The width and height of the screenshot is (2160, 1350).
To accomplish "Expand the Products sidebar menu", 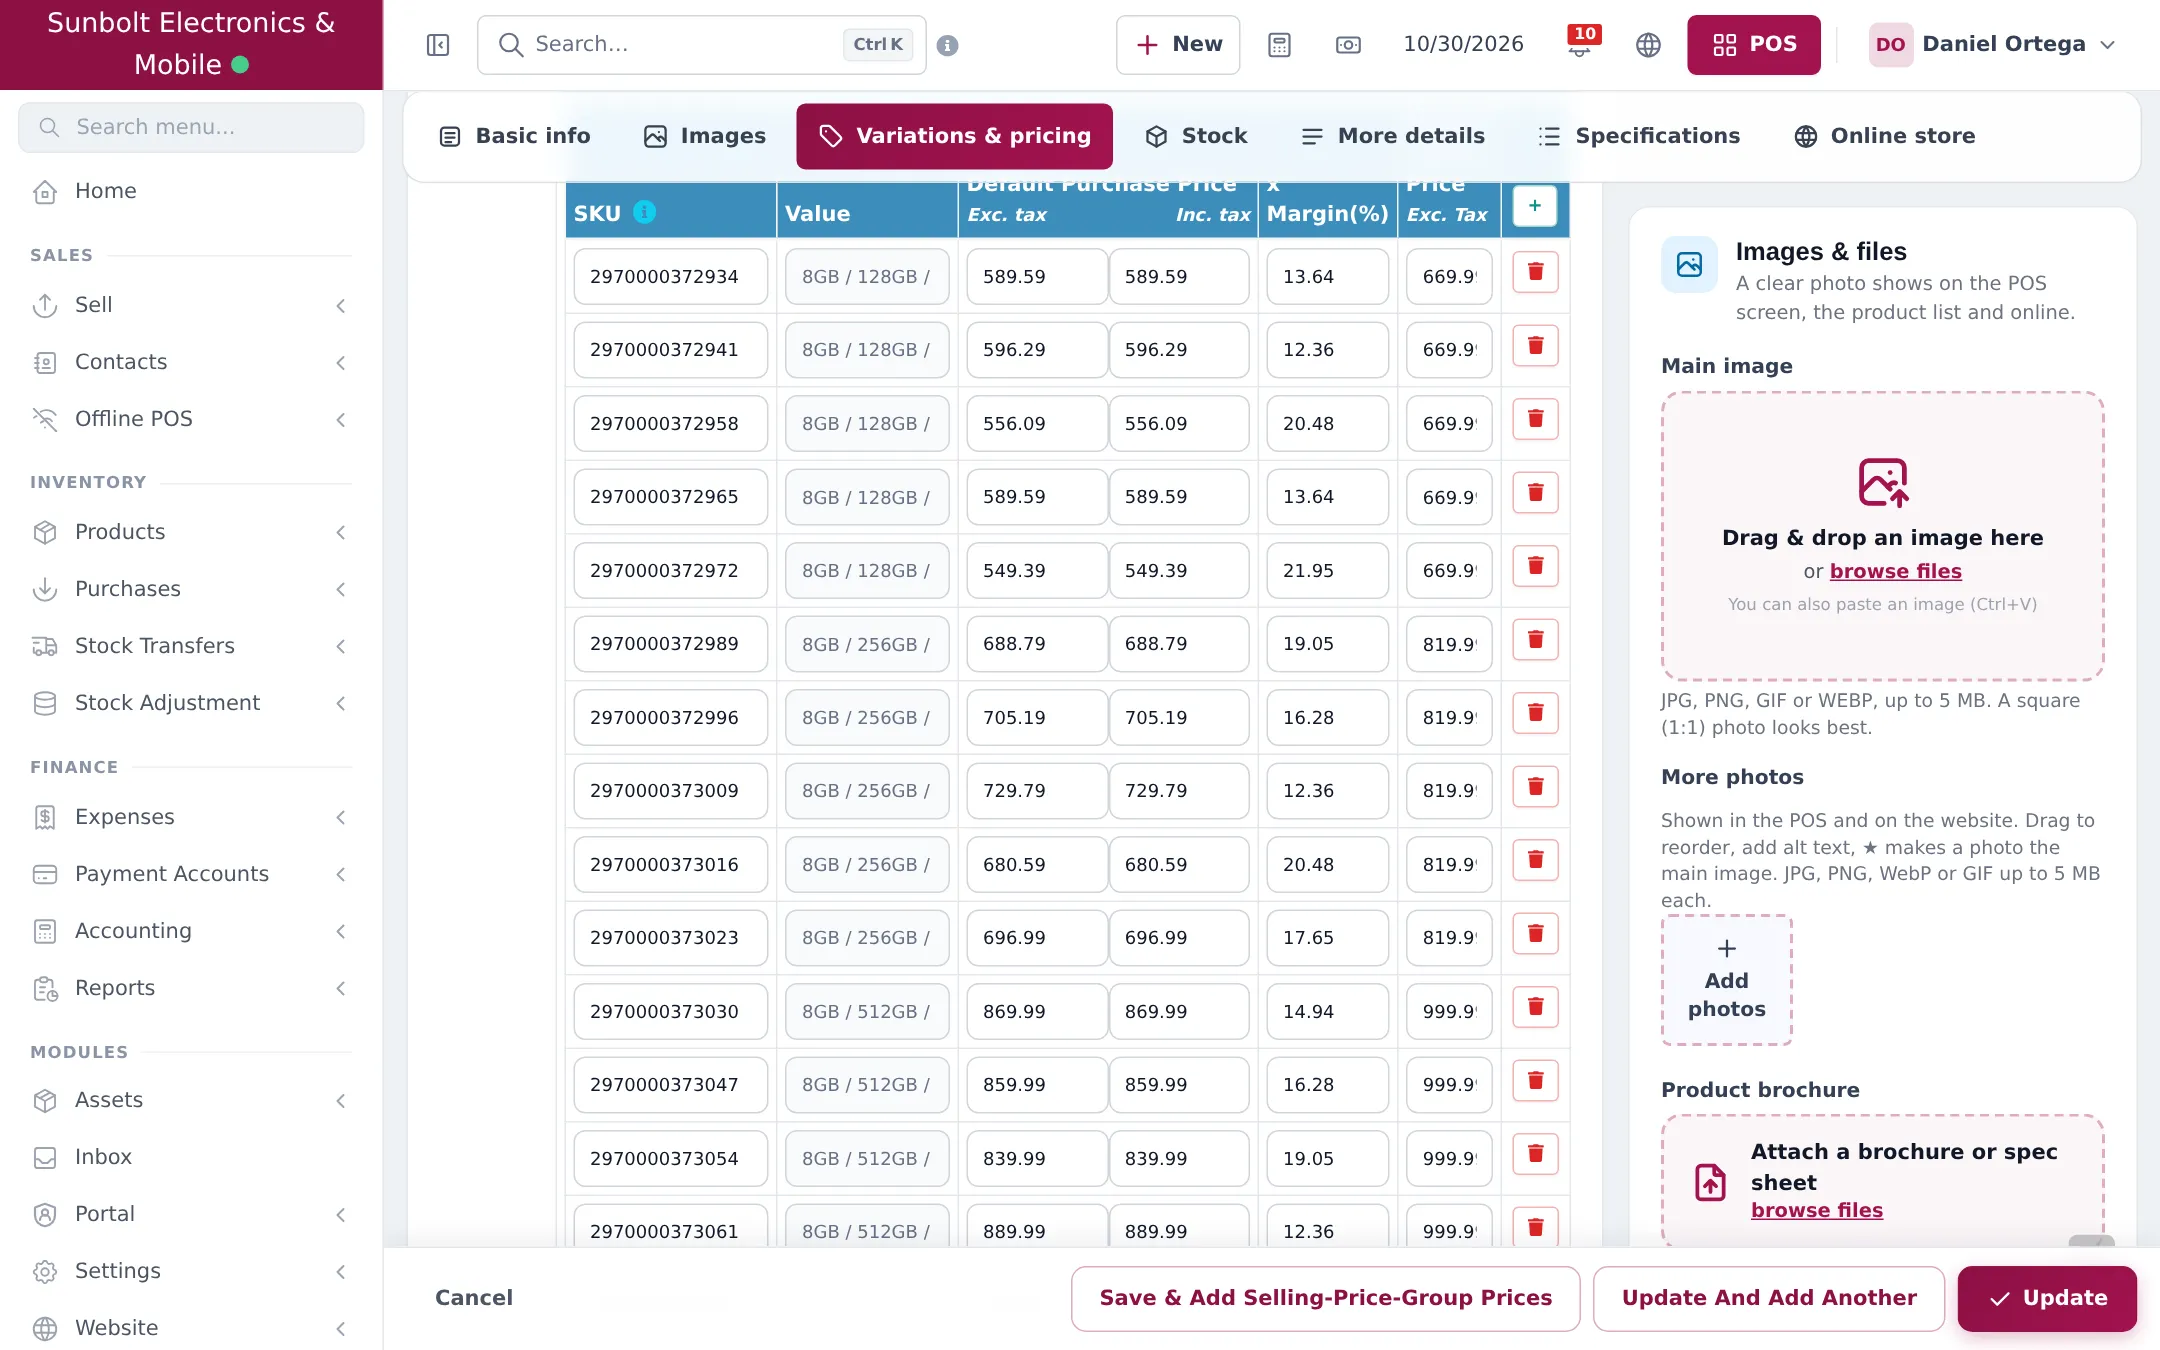I will 191,532.
